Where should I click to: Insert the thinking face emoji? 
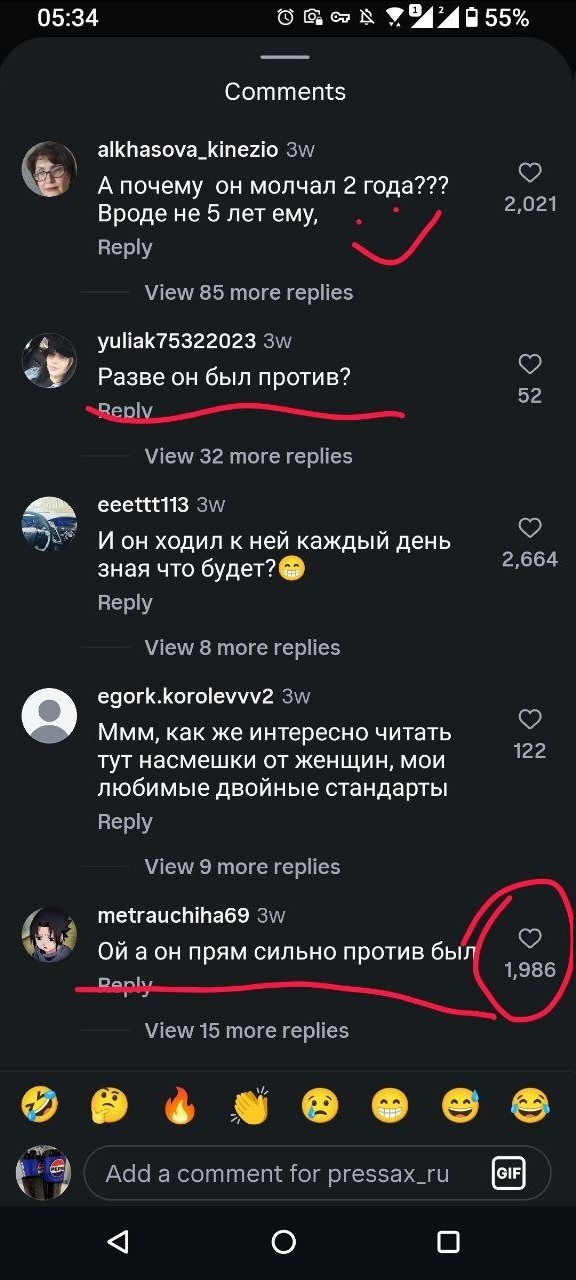pyautogui.click(x=110, y=1105)
